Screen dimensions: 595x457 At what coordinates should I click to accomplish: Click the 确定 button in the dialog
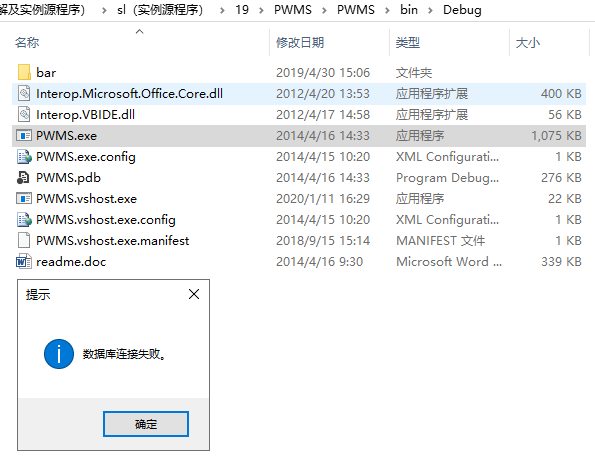click(x=146, y=424)
